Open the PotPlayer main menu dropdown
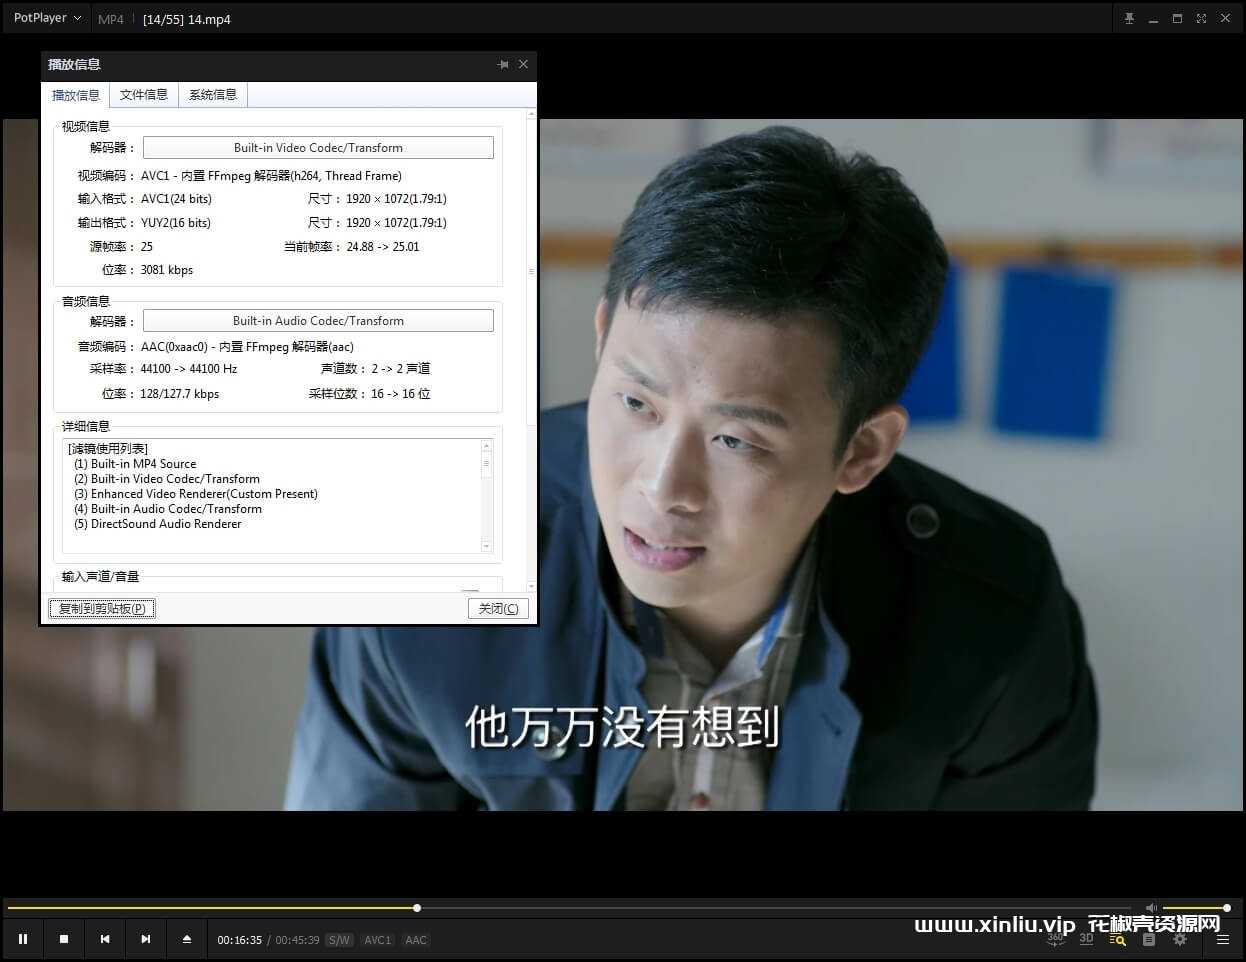The width and height of the screenshot is (1246, 962). tap(47, 18)
